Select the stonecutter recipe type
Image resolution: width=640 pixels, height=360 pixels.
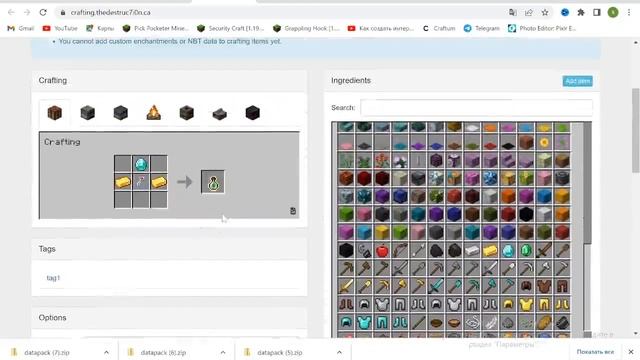(220, 114)
